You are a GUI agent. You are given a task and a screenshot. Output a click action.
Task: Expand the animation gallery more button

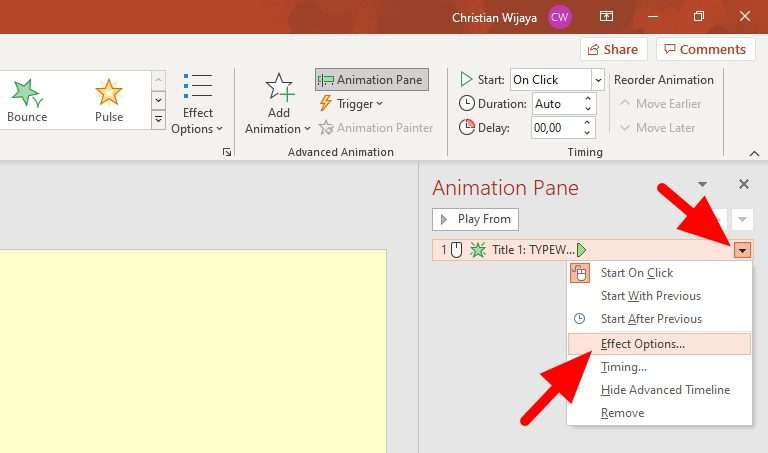click(158, 120)
